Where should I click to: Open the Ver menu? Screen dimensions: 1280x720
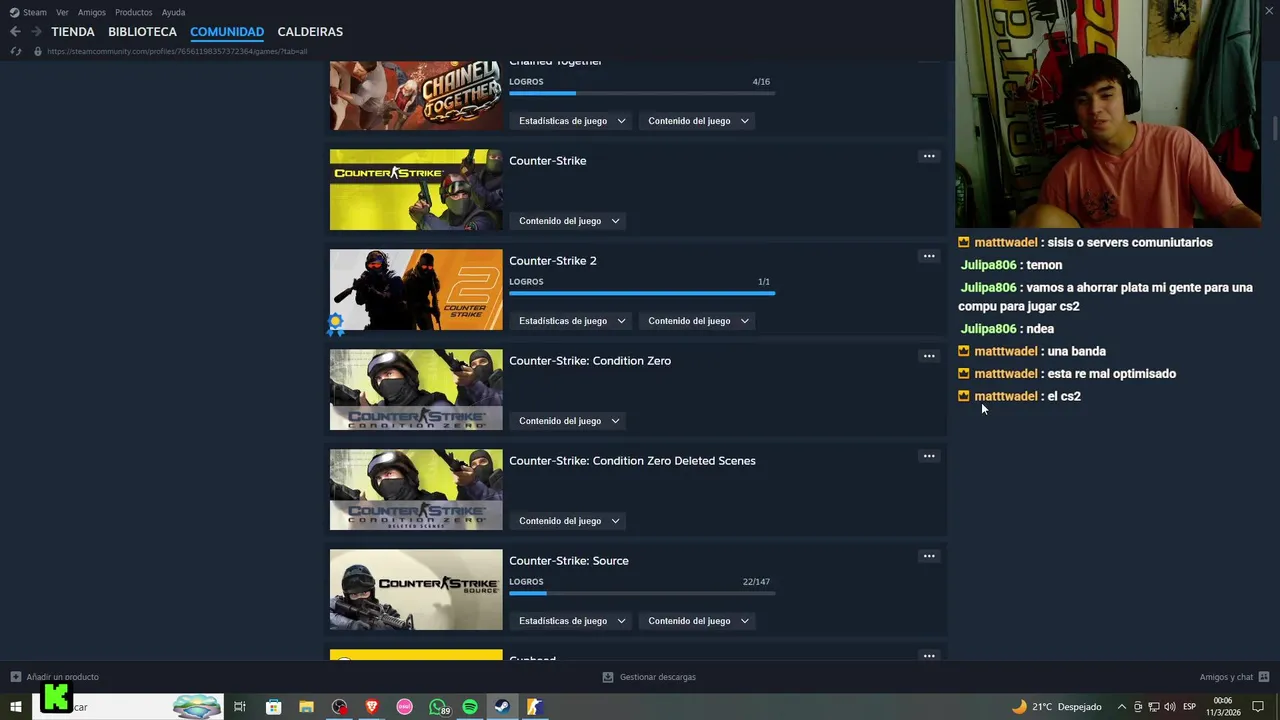pos(62,12)
